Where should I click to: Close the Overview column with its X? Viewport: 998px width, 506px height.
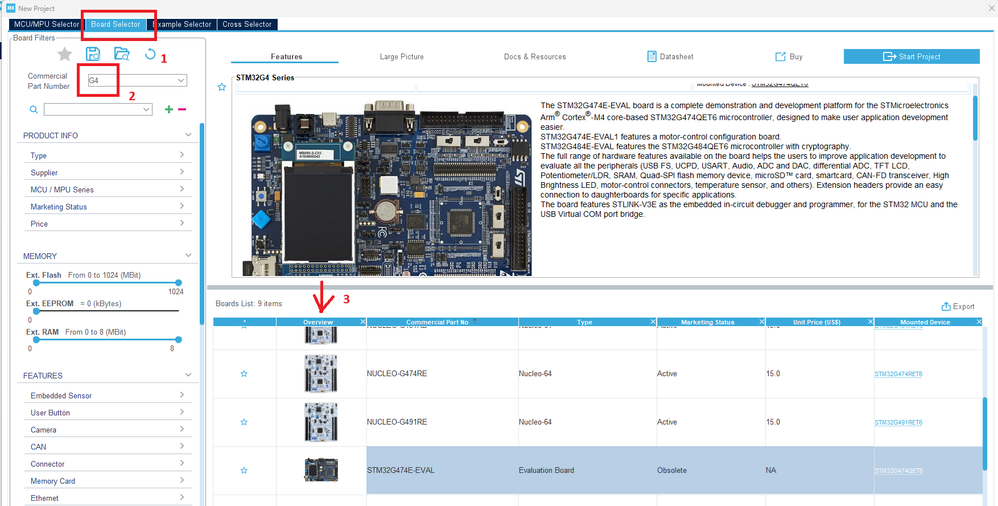[x=363, y=322]
